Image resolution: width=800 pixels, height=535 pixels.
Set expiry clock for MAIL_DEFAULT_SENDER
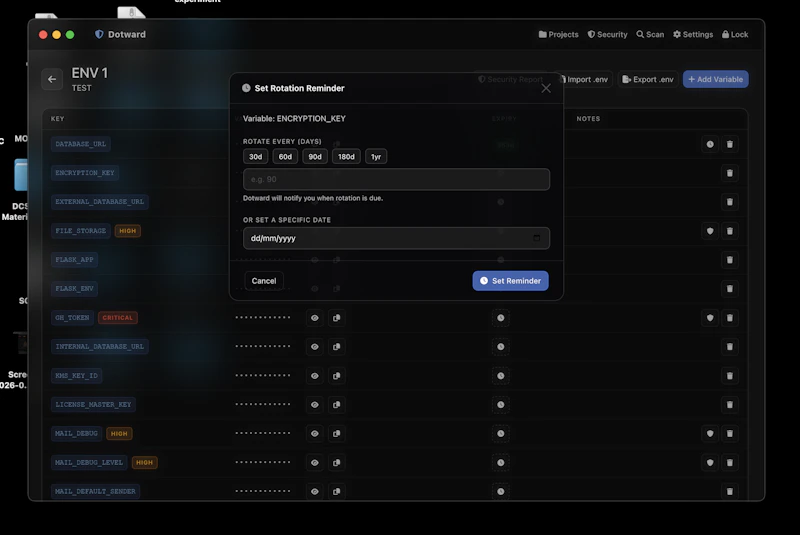click(501, 492)
